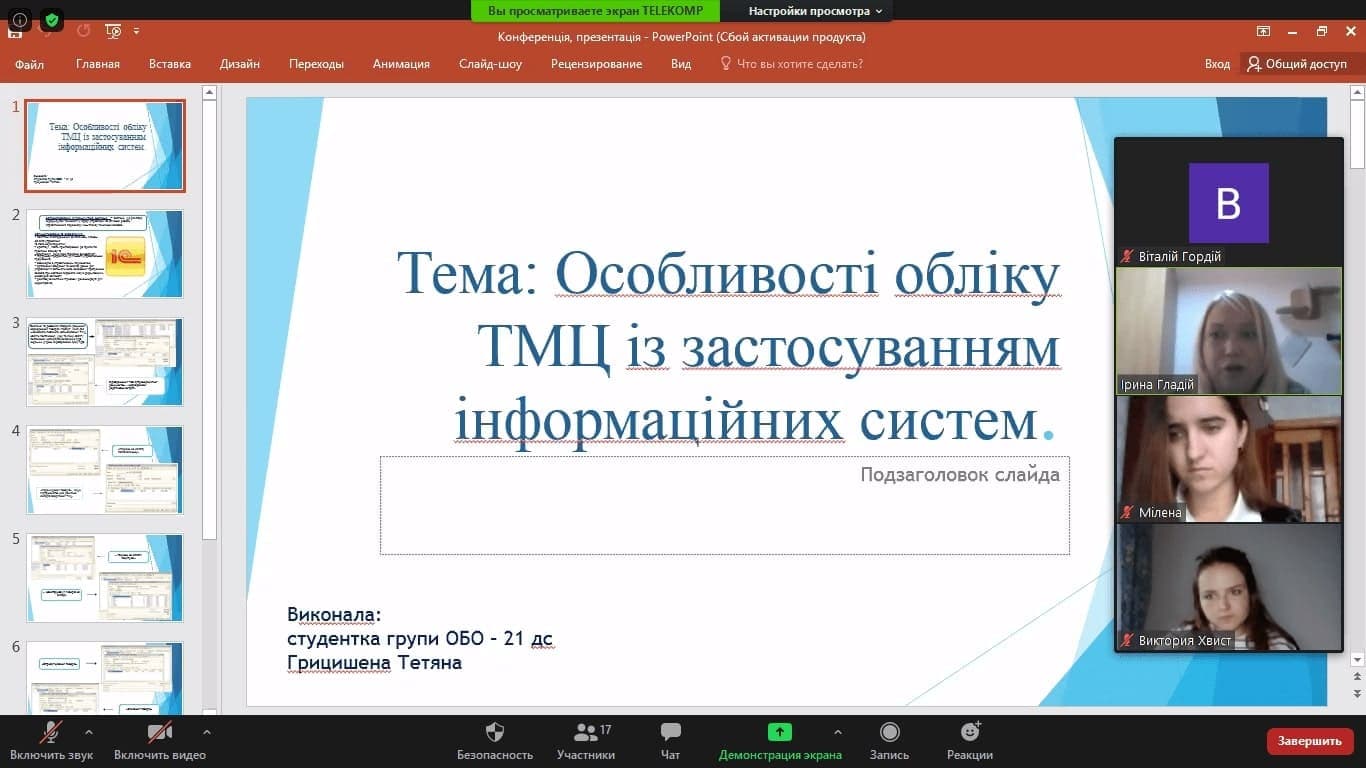This screenshot has width=1366, height=768.
Task: Open the Участники participants panel
Action: [585, 733]
